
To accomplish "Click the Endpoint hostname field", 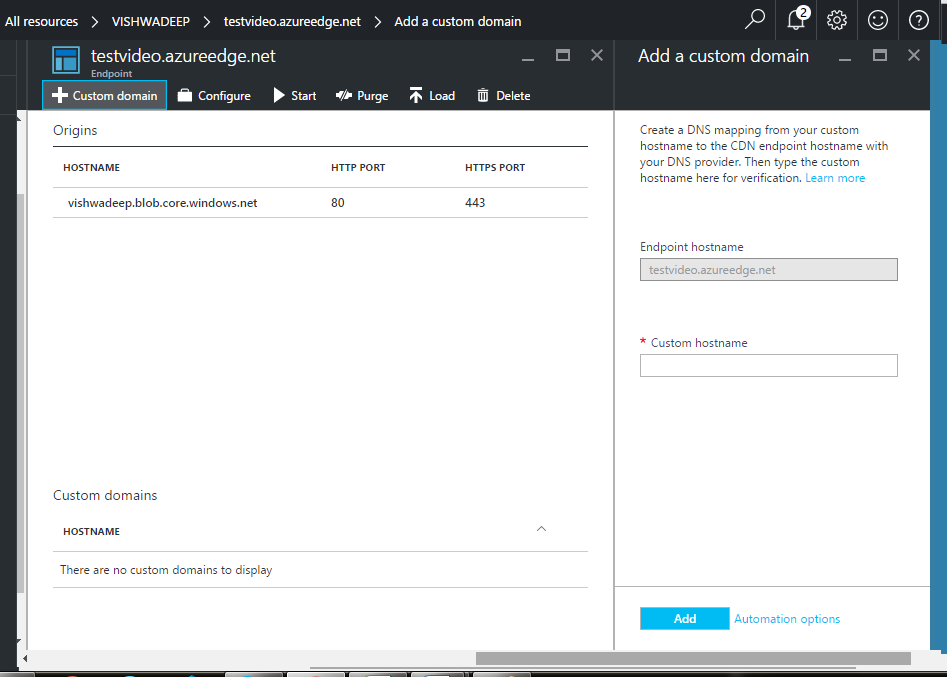I will (x=769, y=270).
